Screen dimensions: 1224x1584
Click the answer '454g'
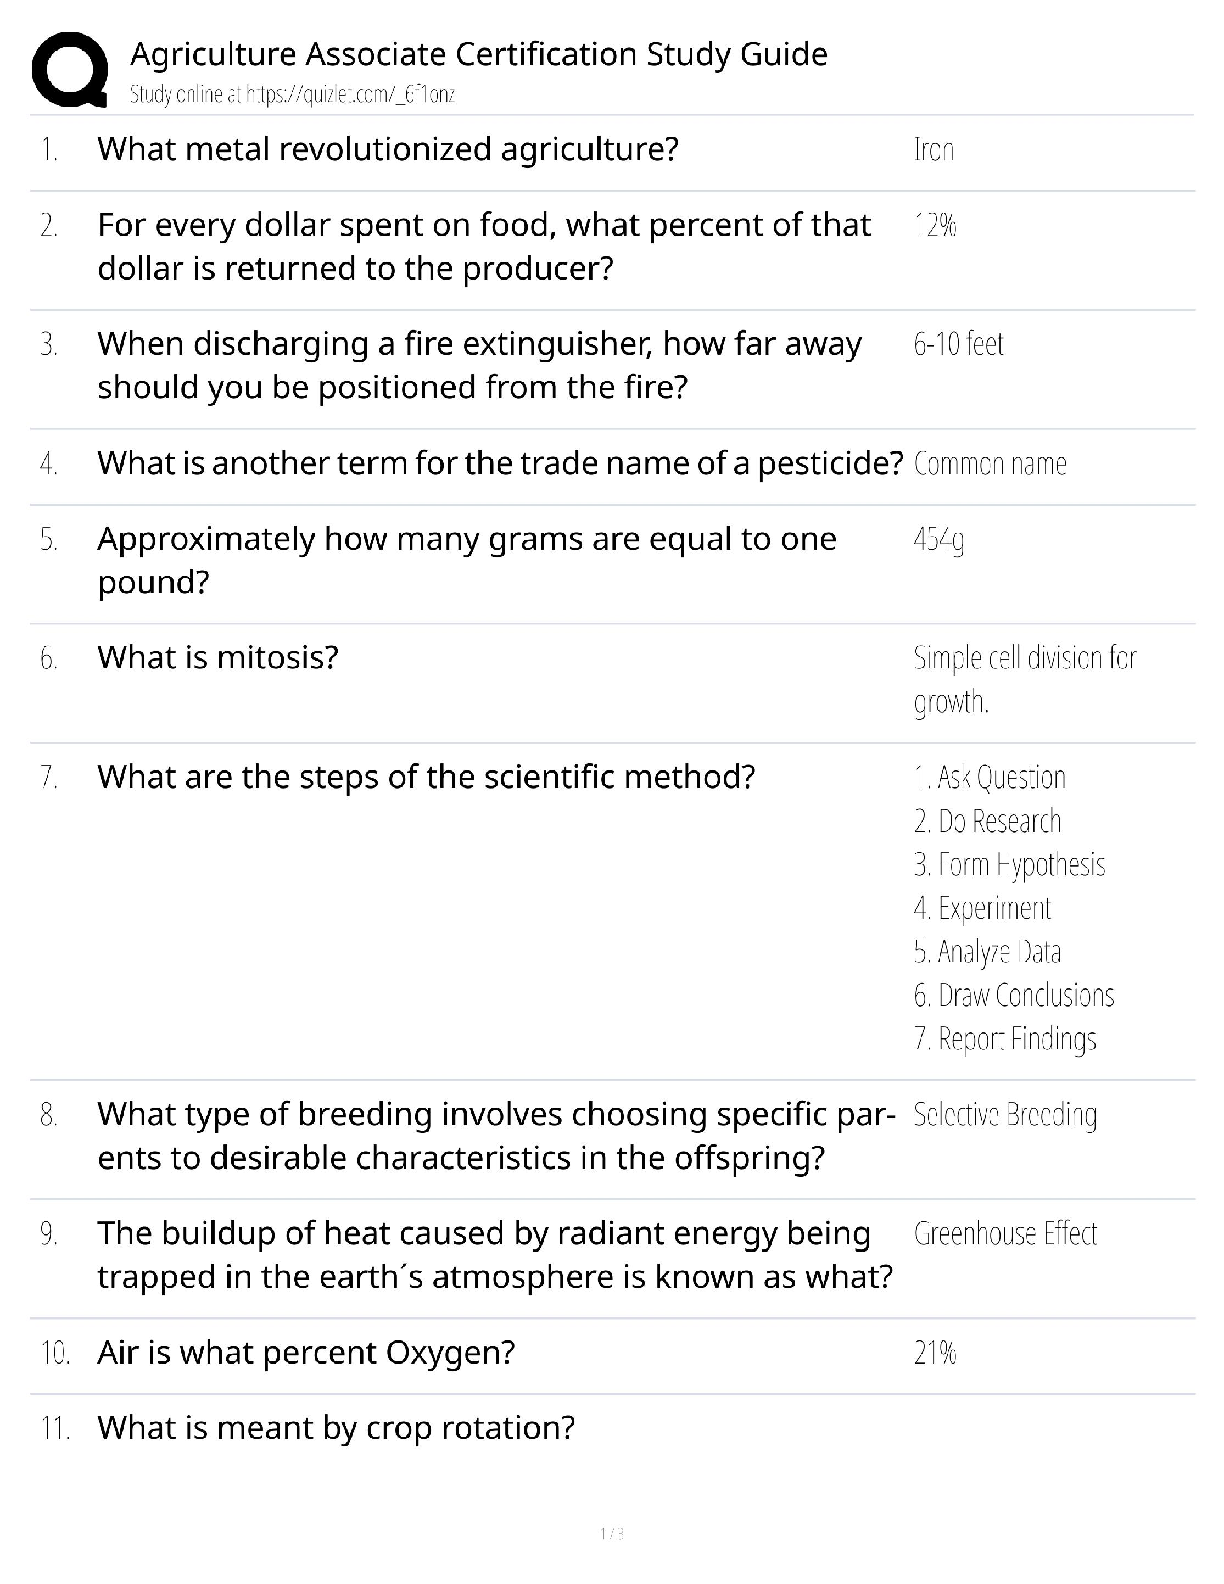coord(938,540)
